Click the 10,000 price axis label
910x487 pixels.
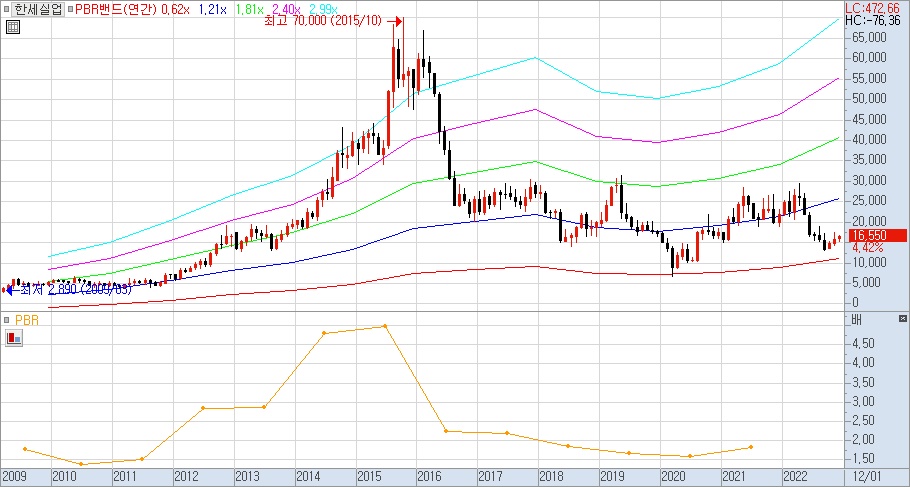click(869, 262)
